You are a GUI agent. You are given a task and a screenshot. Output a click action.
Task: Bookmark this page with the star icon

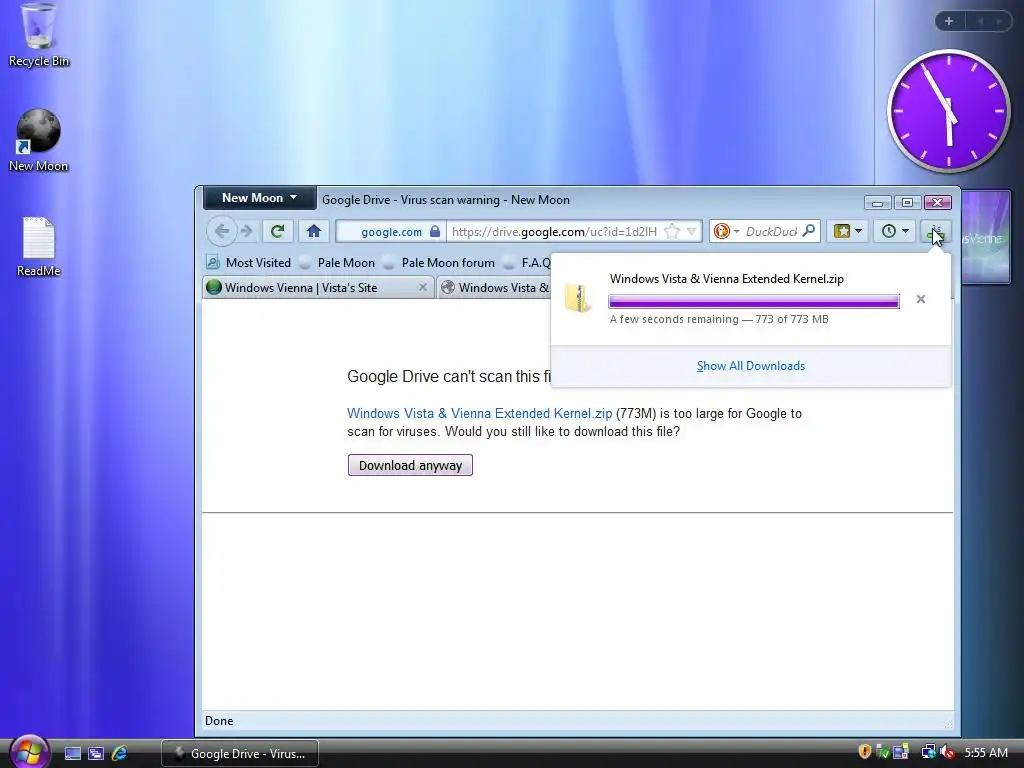672,231
